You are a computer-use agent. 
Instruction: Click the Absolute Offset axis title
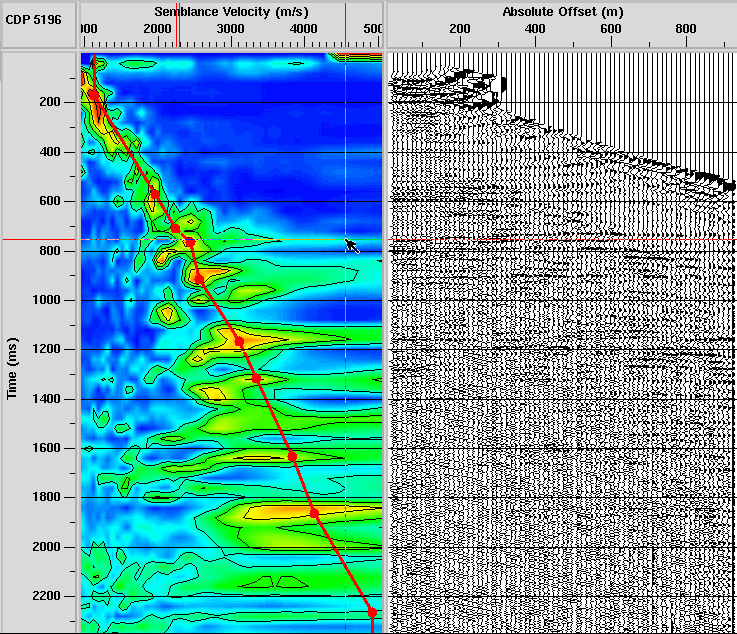pyautogui.click(x=561, y=10)
